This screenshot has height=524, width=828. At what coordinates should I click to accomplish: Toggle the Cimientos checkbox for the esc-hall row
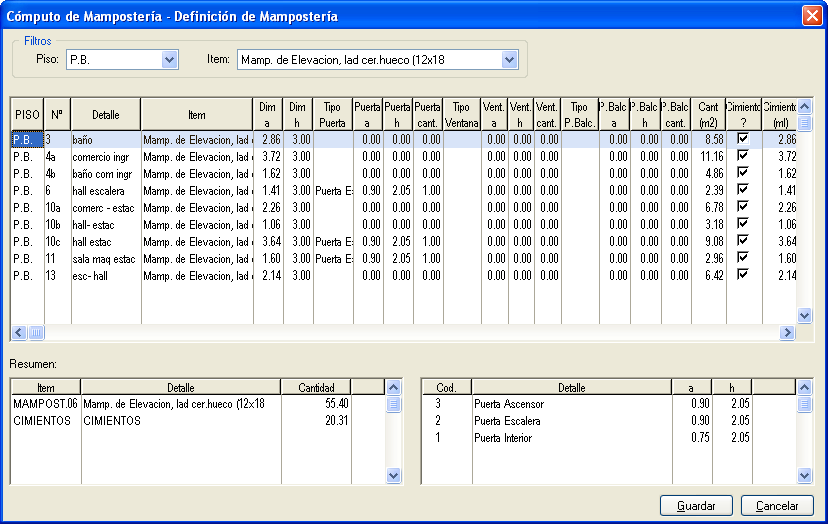coord(742,274)
